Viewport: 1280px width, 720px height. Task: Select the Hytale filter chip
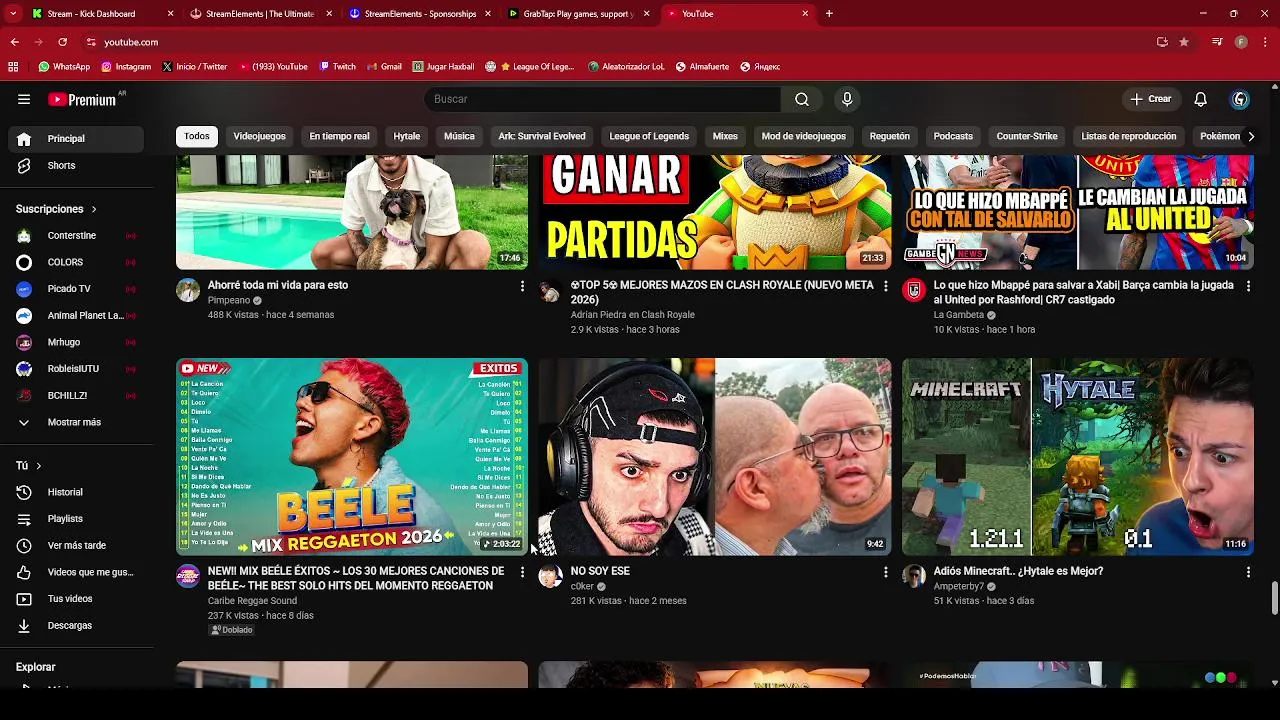coord(406,136)
